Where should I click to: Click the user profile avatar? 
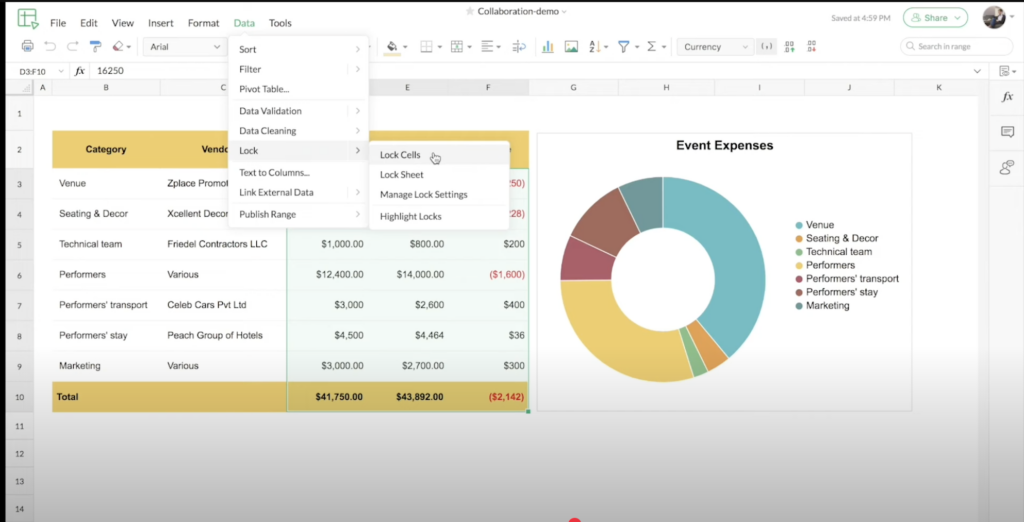click(x=994, y=18)
